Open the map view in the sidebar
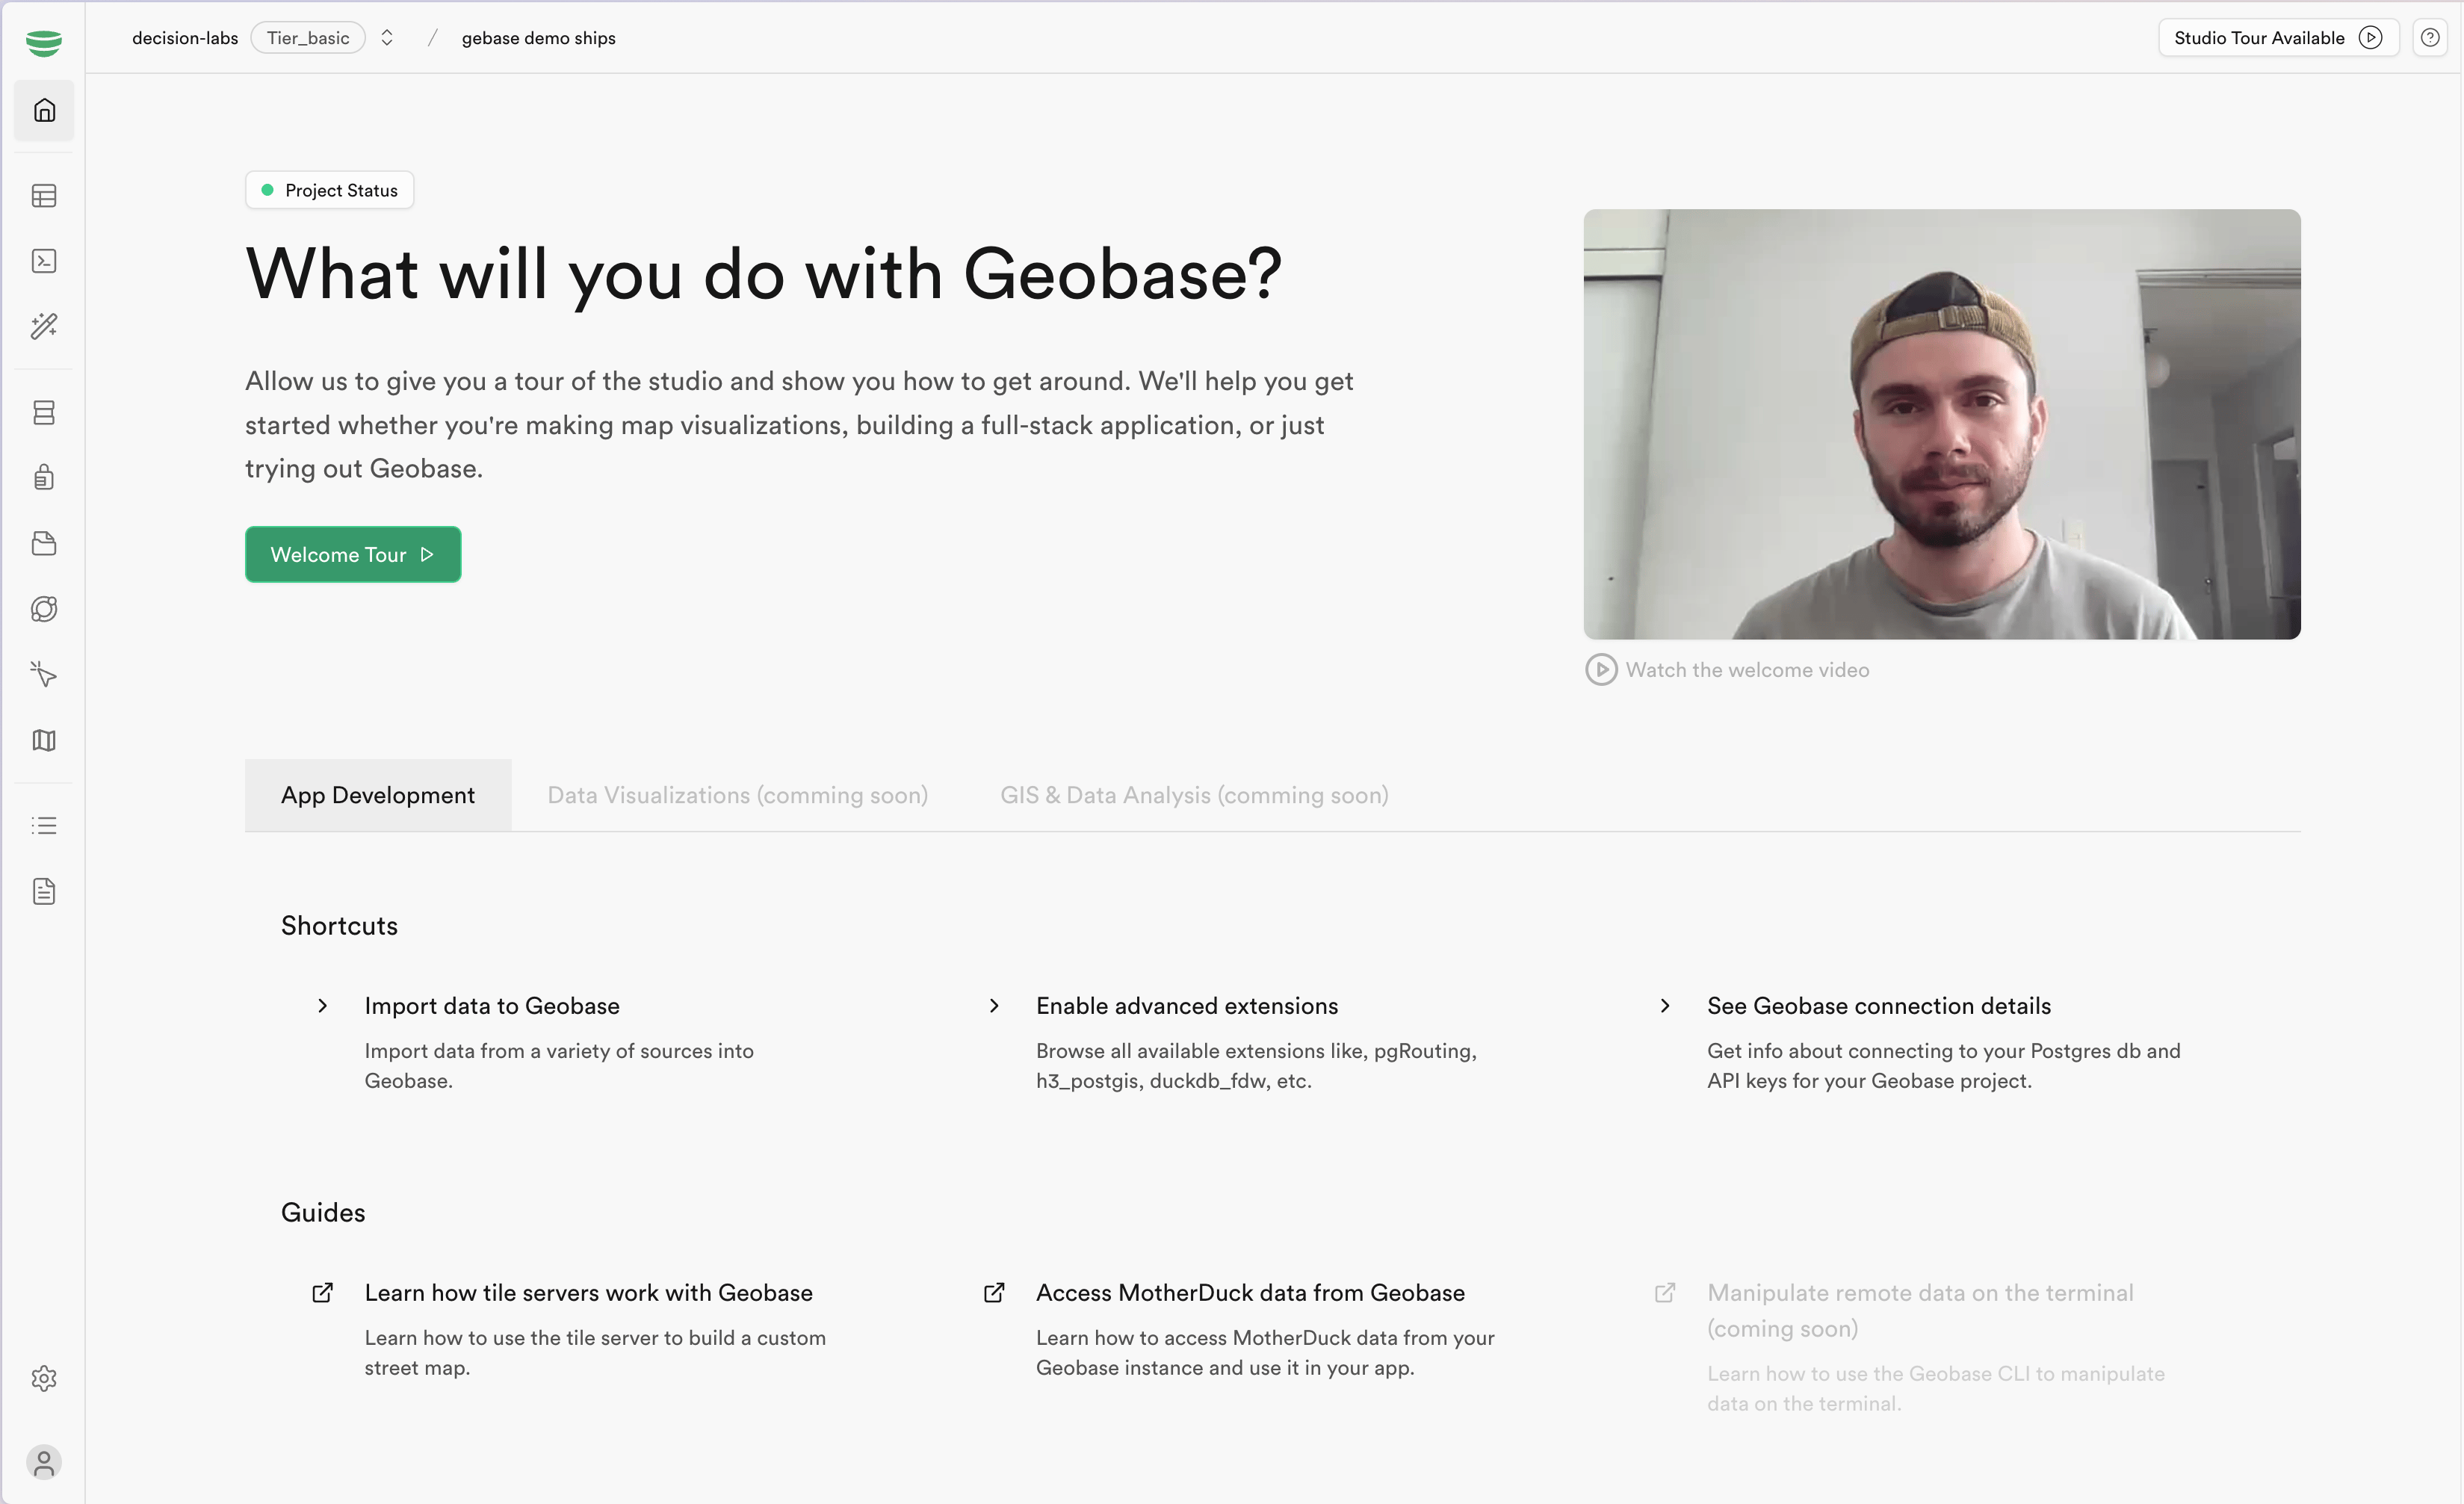 click(44, 740)
